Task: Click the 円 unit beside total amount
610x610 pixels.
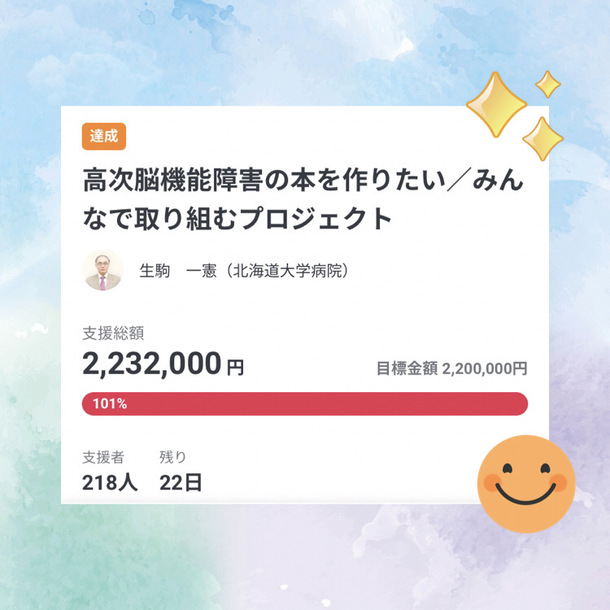Action: 235,367
